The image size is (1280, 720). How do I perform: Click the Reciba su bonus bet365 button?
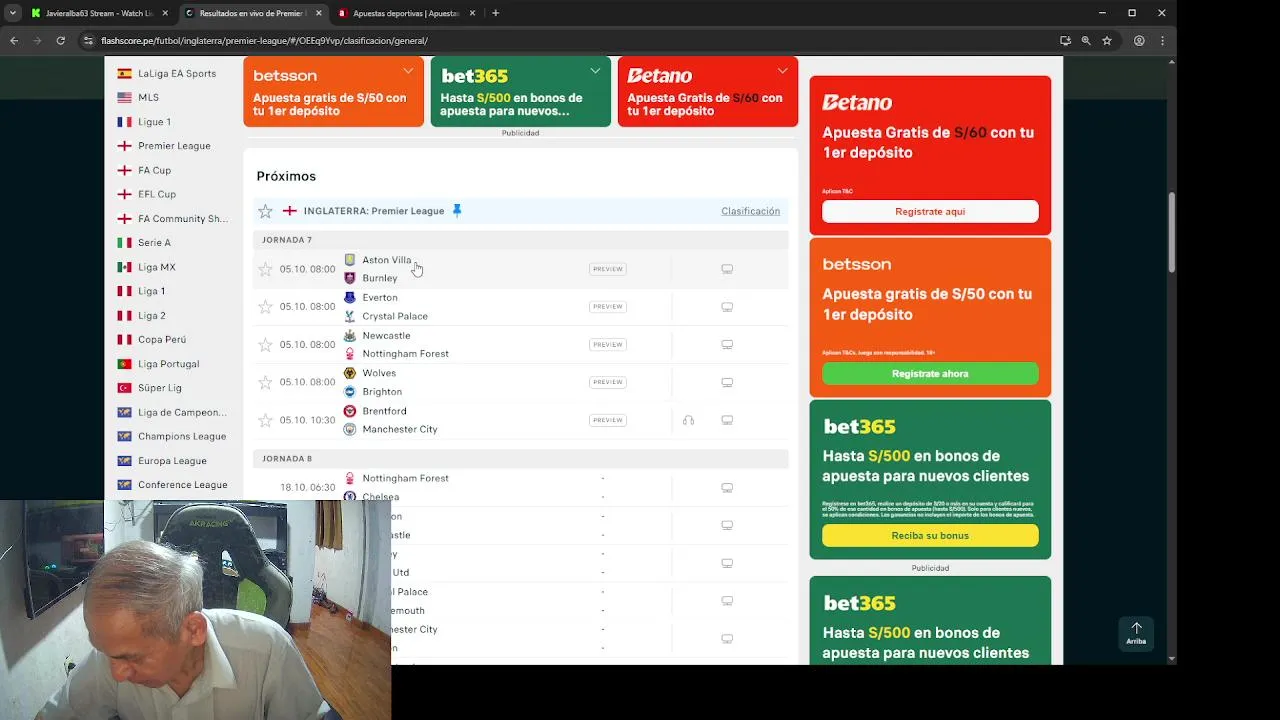click(930, 535)
